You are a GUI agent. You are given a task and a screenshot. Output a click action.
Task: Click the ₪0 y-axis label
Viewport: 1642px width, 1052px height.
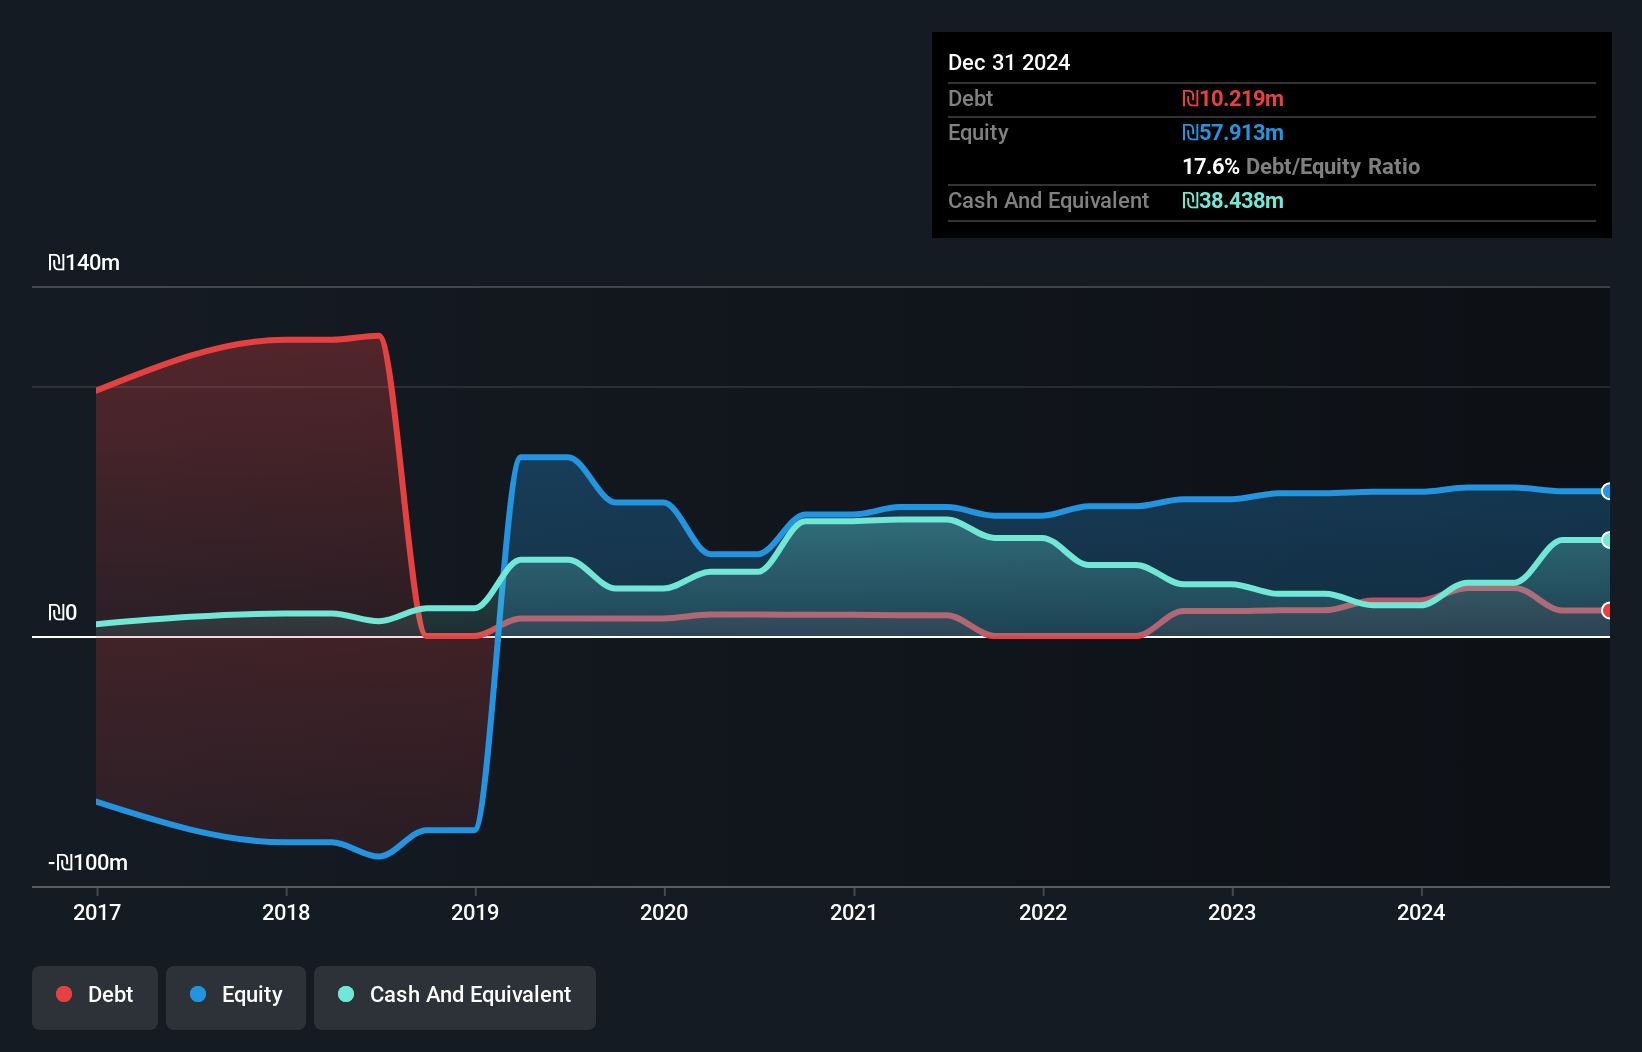62,612
